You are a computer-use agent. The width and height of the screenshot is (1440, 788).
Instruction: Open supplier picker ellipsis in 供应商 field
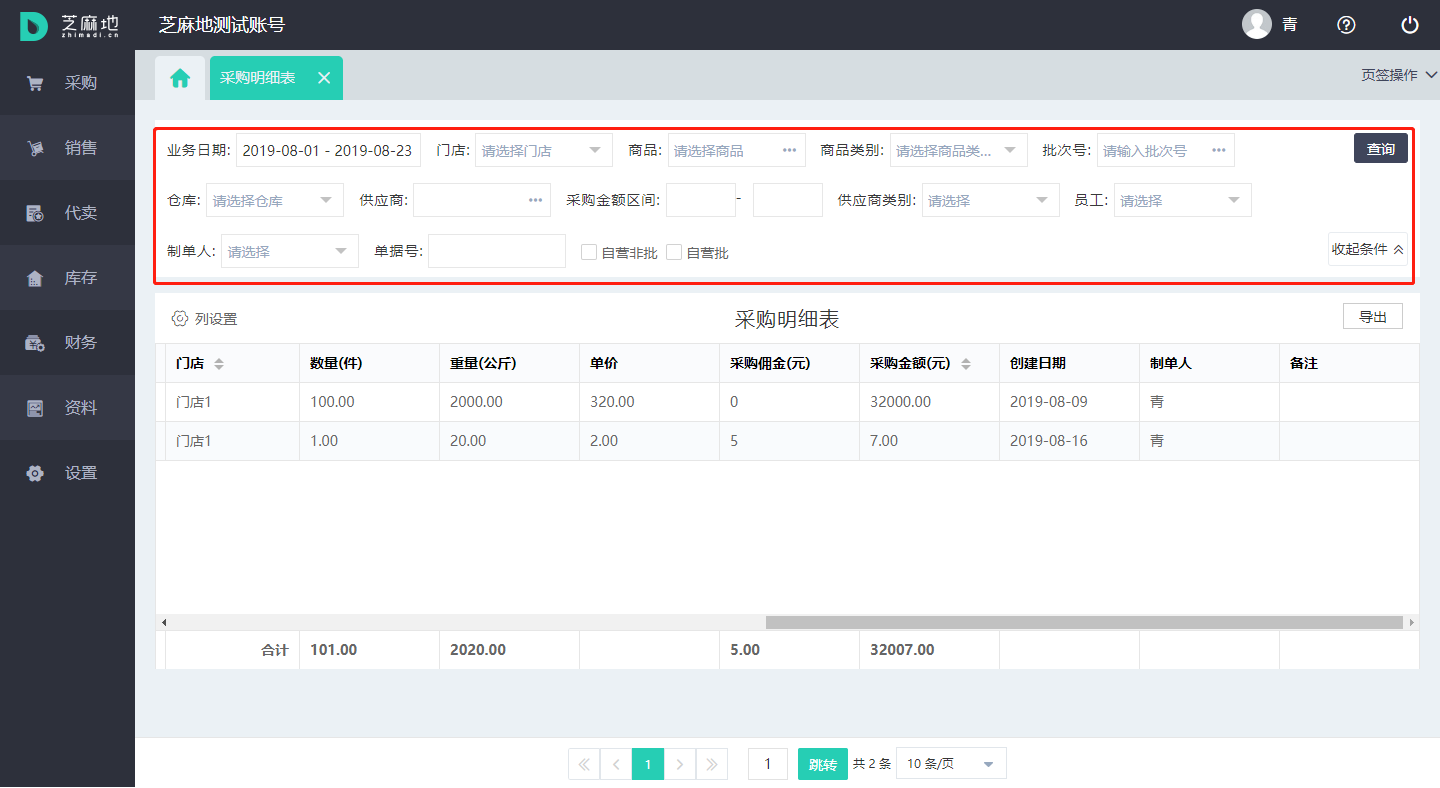(535, 200)
